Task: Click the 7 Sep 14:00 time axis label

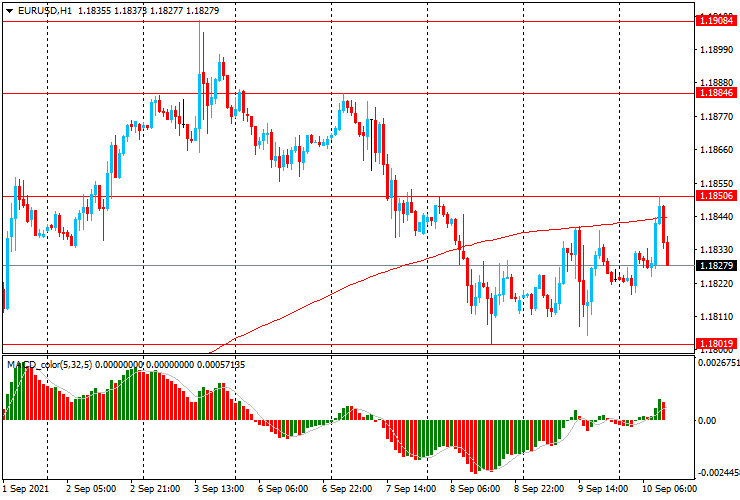Action: (411, 489)
